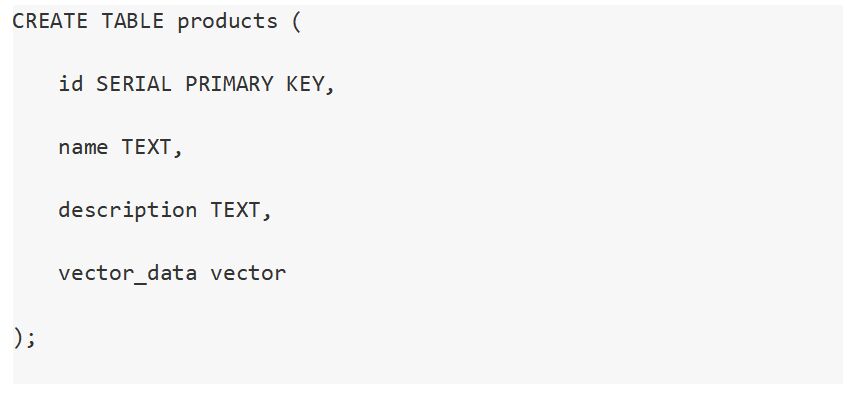The height and width of the screenshot is (395, 851).
Task: Click the CREATE keyword
Action: [50, 21]
